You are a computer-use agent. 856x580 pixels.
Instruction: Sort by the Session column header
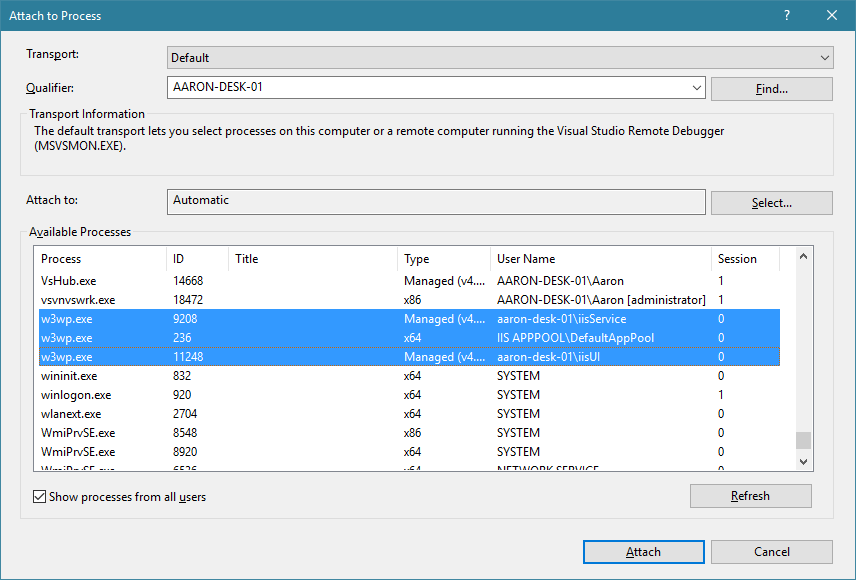pos(746,259)
